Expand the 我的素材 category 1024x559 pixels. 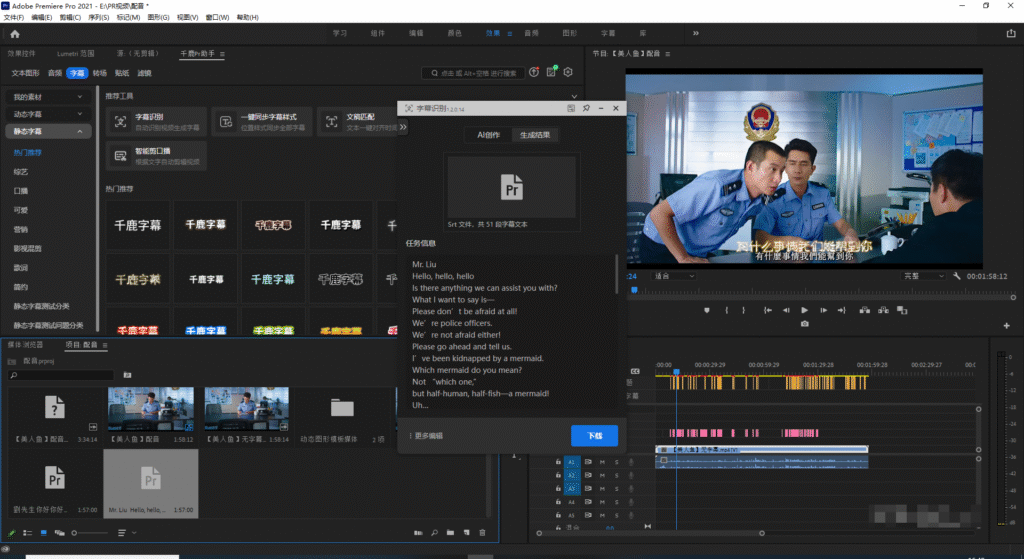47,97
